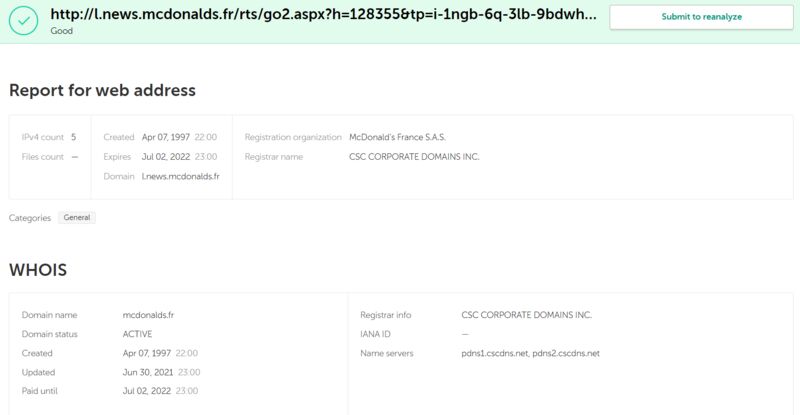Click the Expires date Jul 02, 2022
Image resolution: width=800 pixels, height=415 pixels.
(166, 157)
